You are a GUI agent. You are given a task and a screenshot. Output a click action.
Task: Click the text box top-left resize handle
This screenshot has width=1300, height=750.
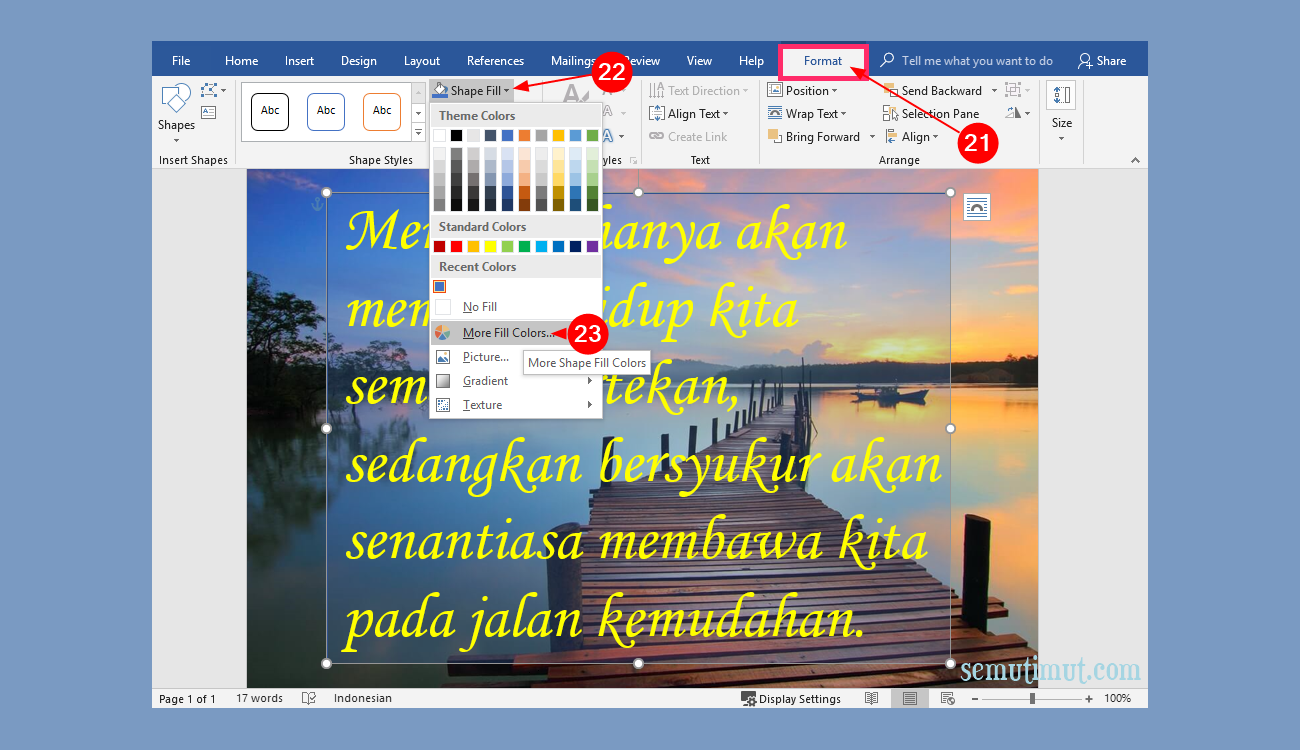click(x=326, y=192)
